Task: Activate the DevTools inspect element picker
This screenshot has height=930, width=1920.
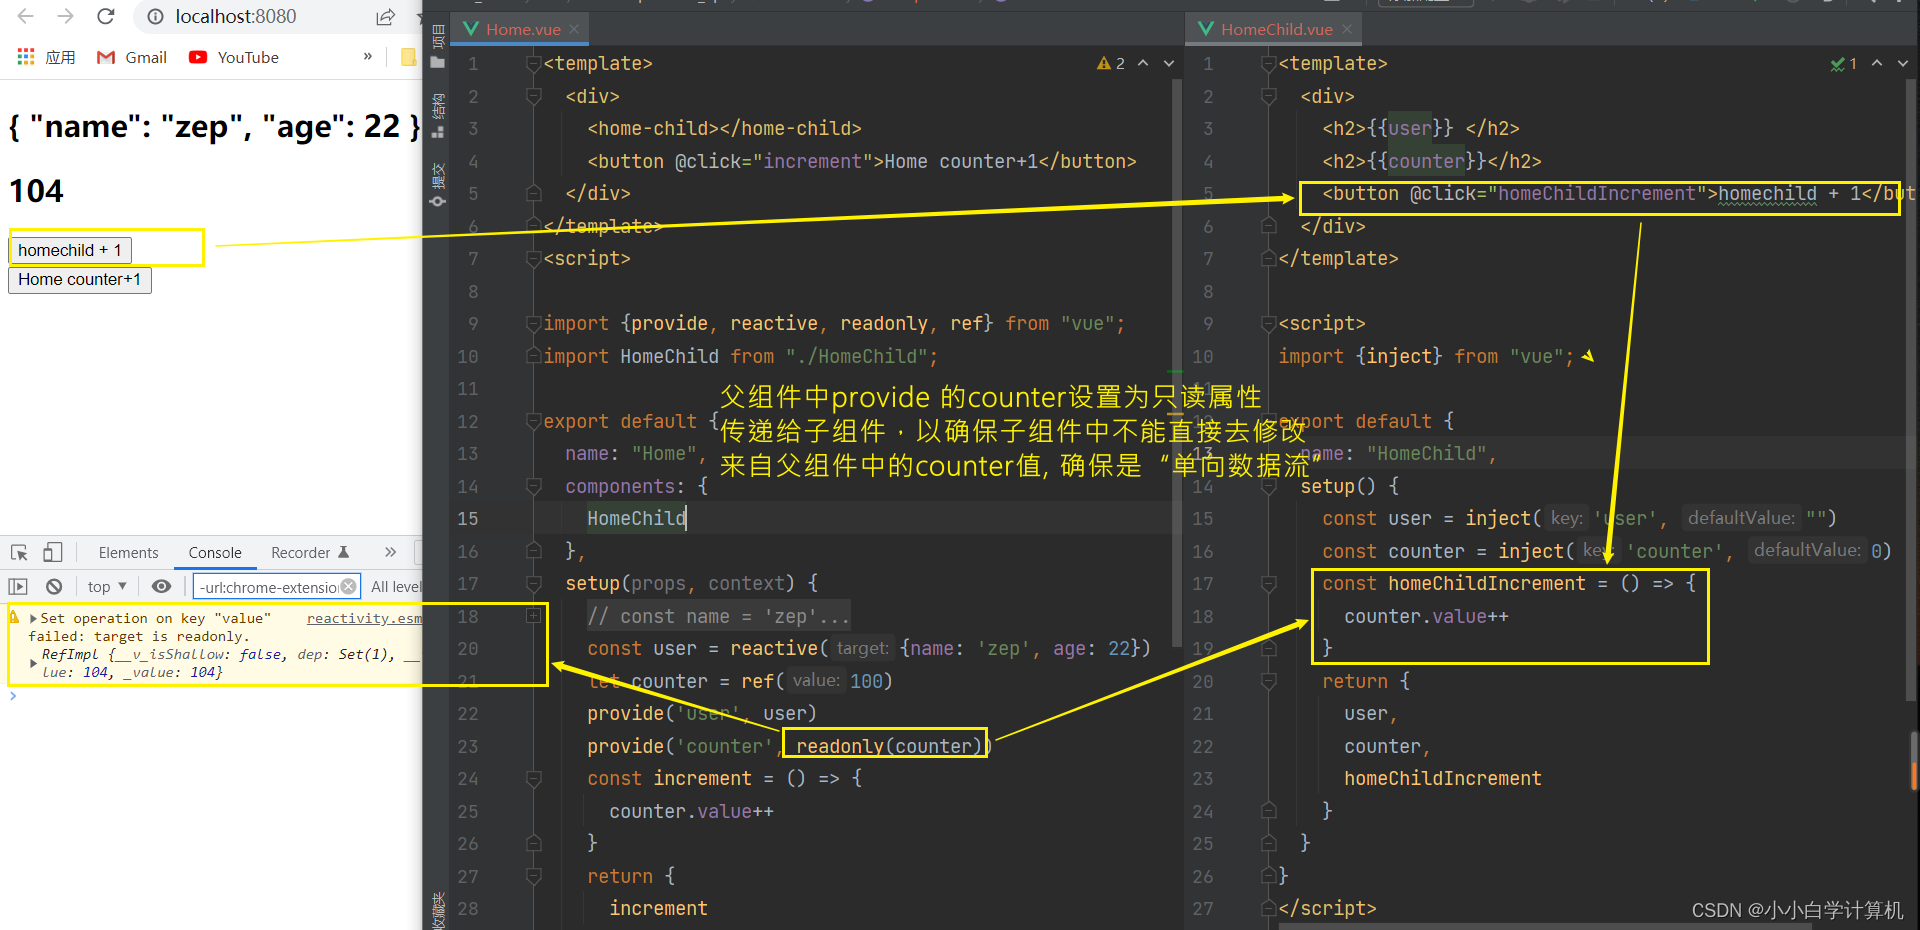Action: 19,552
